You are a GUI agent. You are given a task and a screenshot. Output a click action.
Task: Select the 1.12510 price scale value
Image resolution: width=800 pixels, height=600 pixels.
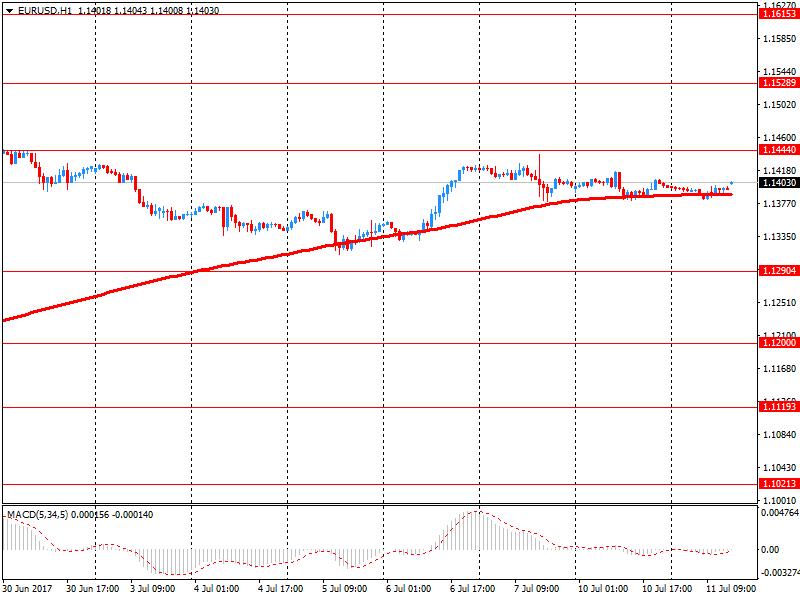point(779,303)
